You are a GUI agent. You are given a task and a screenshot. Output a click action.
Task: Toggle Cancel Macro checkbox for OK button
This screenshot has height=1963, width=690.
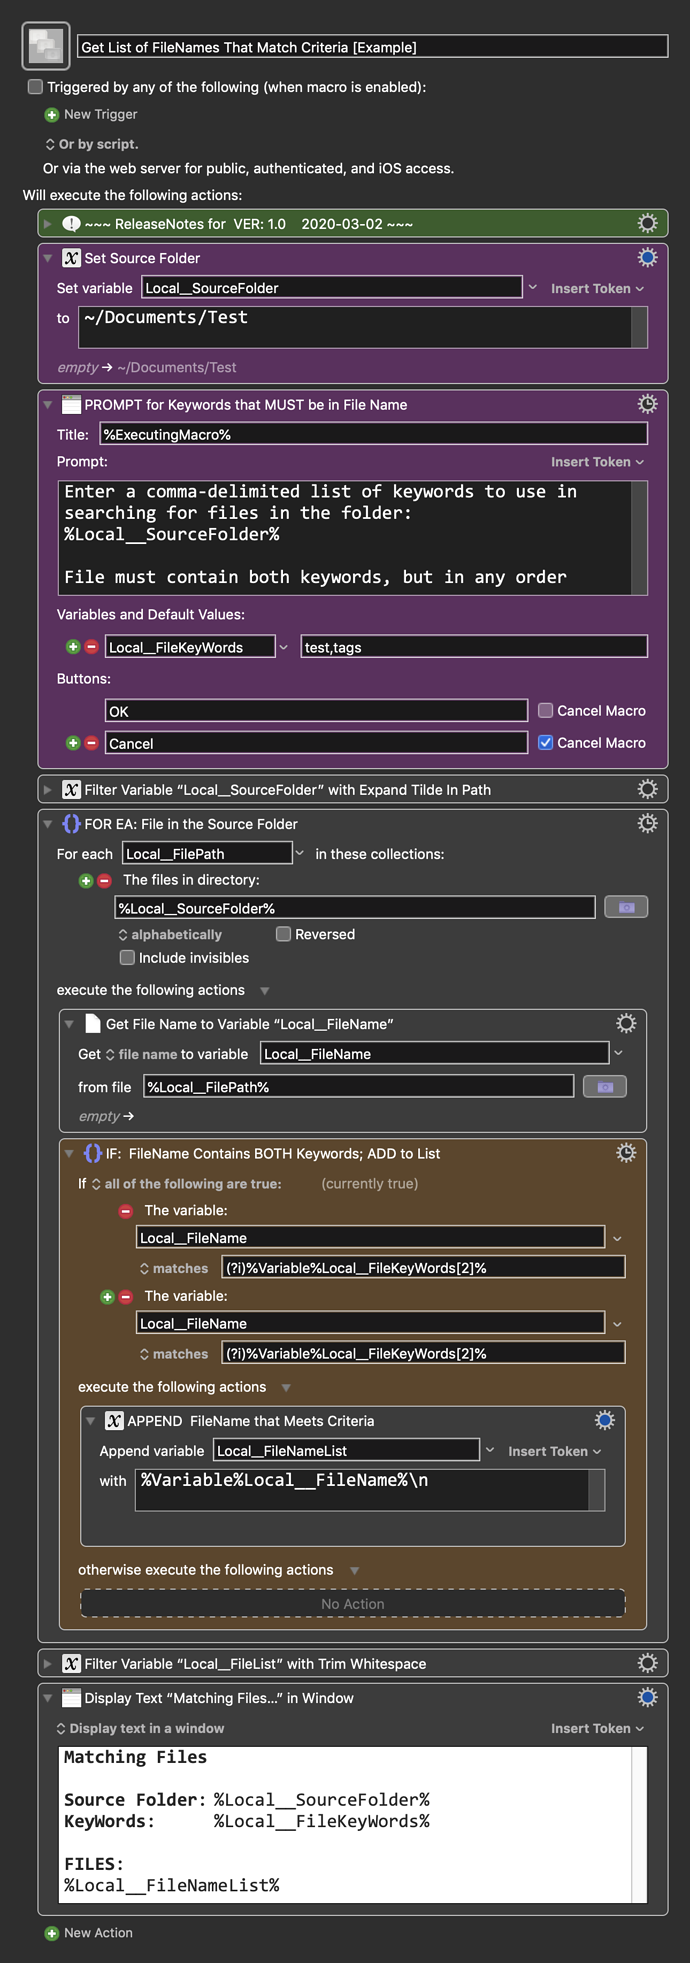pos(545,710)
